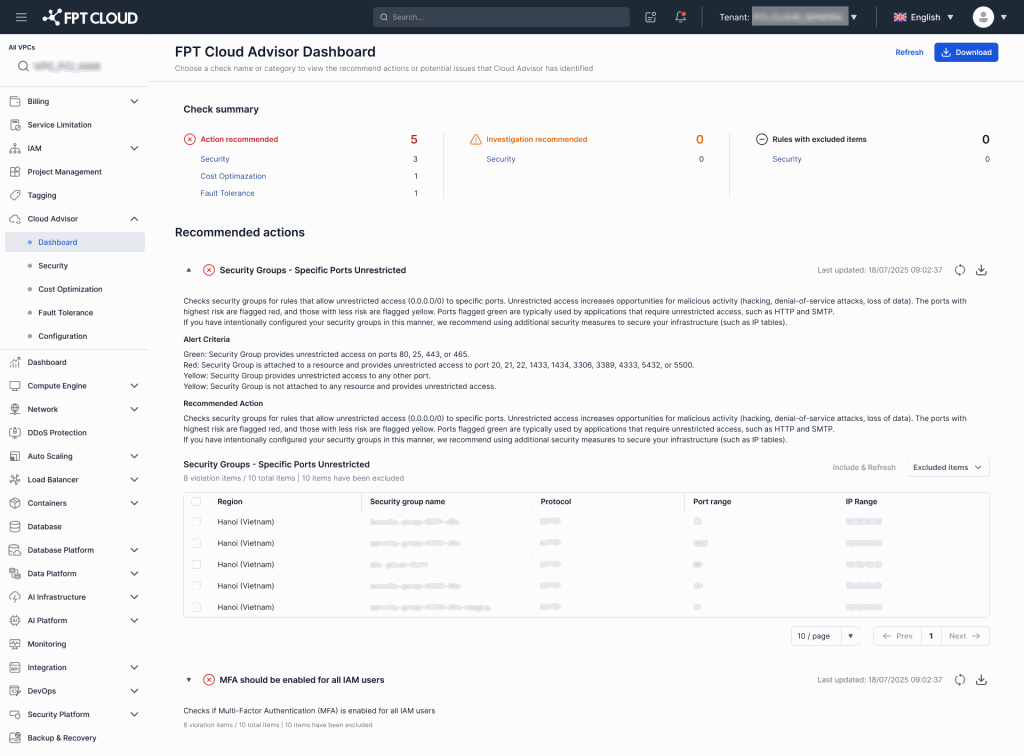
Task: Check the second Hanoi (Vietnam) row checkbox
Action: (196, 543)
